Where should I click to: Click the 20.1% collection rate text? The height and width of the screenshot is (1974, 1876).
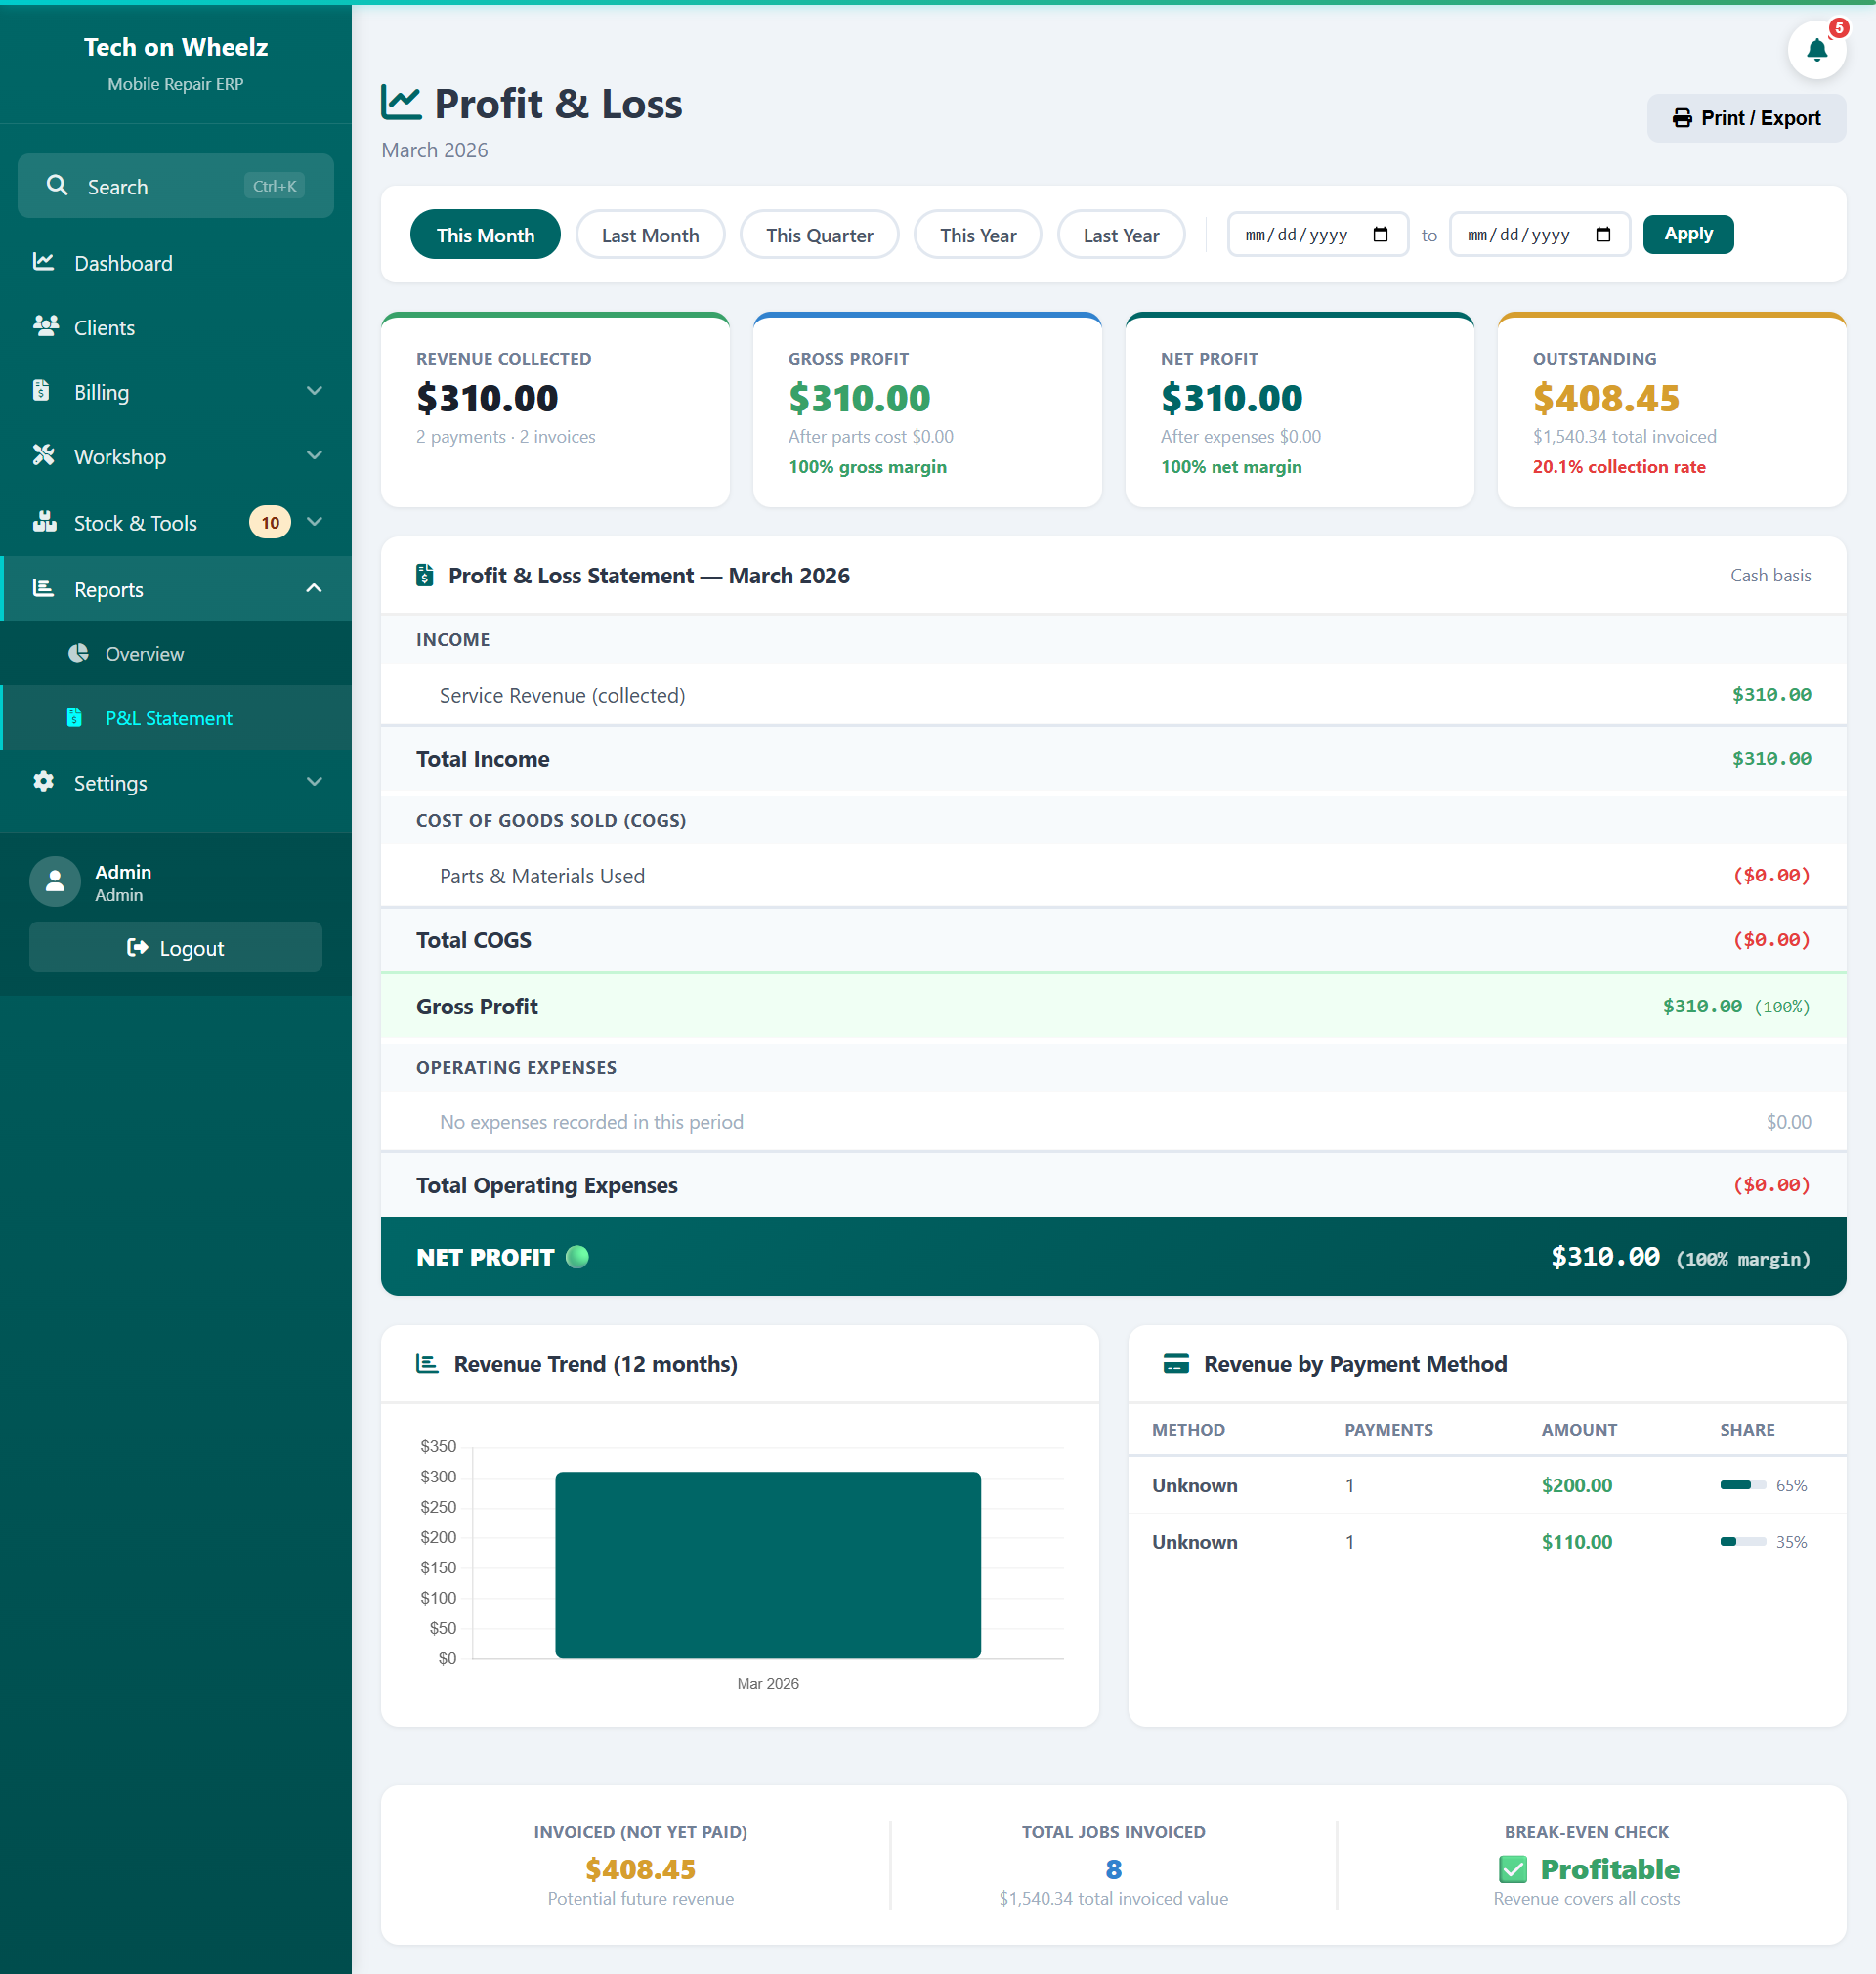pyautogui.click(x=1619, y=466)
